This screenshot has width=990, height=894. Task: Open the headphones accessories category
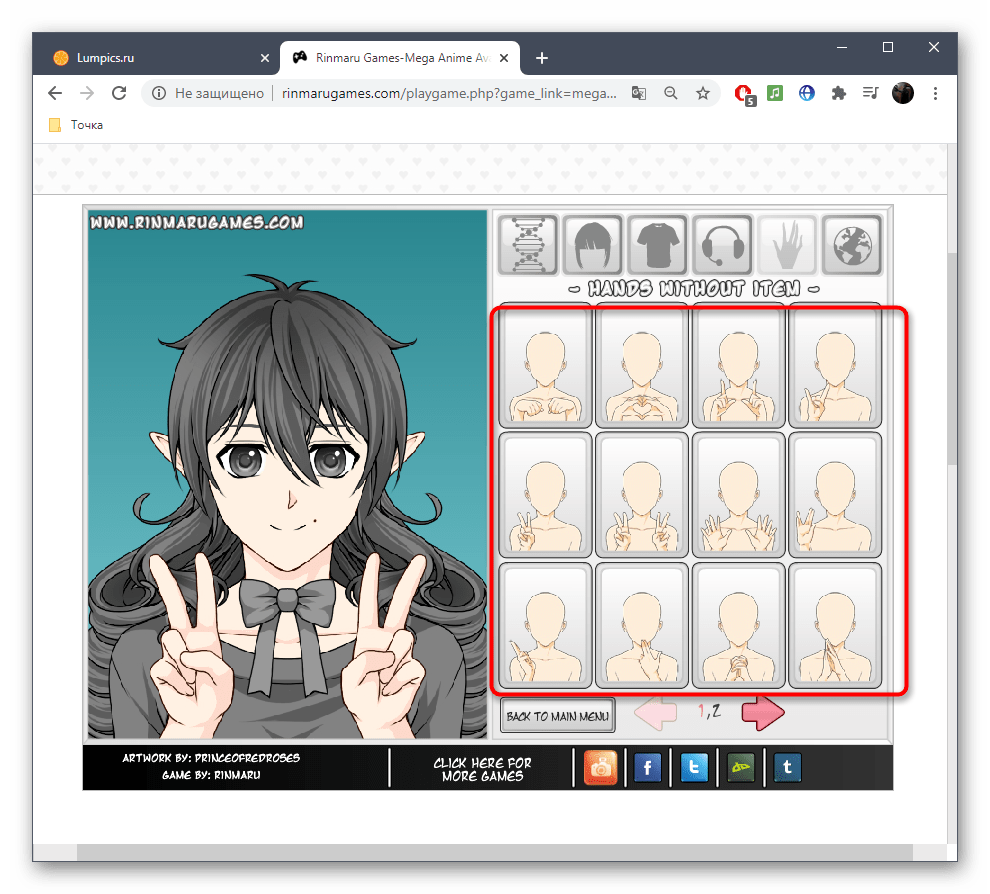pyautogui.click(x=722, y=244)
